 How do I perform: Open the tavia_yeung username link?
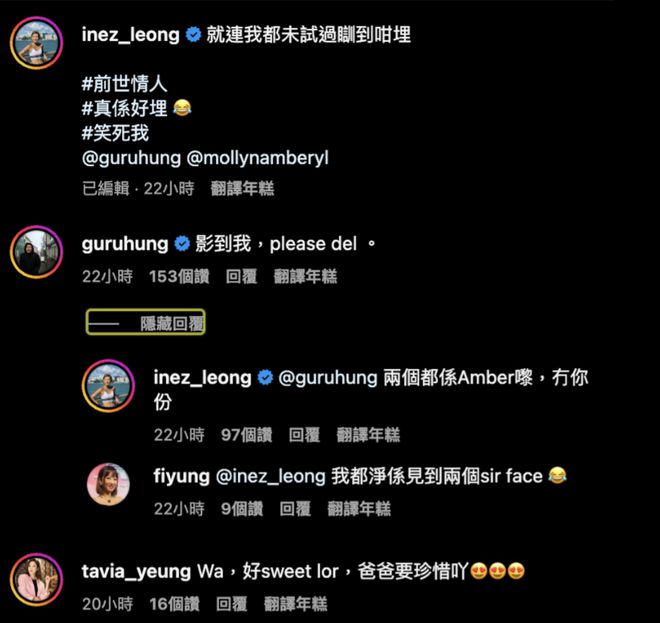(x=136, y=571)
